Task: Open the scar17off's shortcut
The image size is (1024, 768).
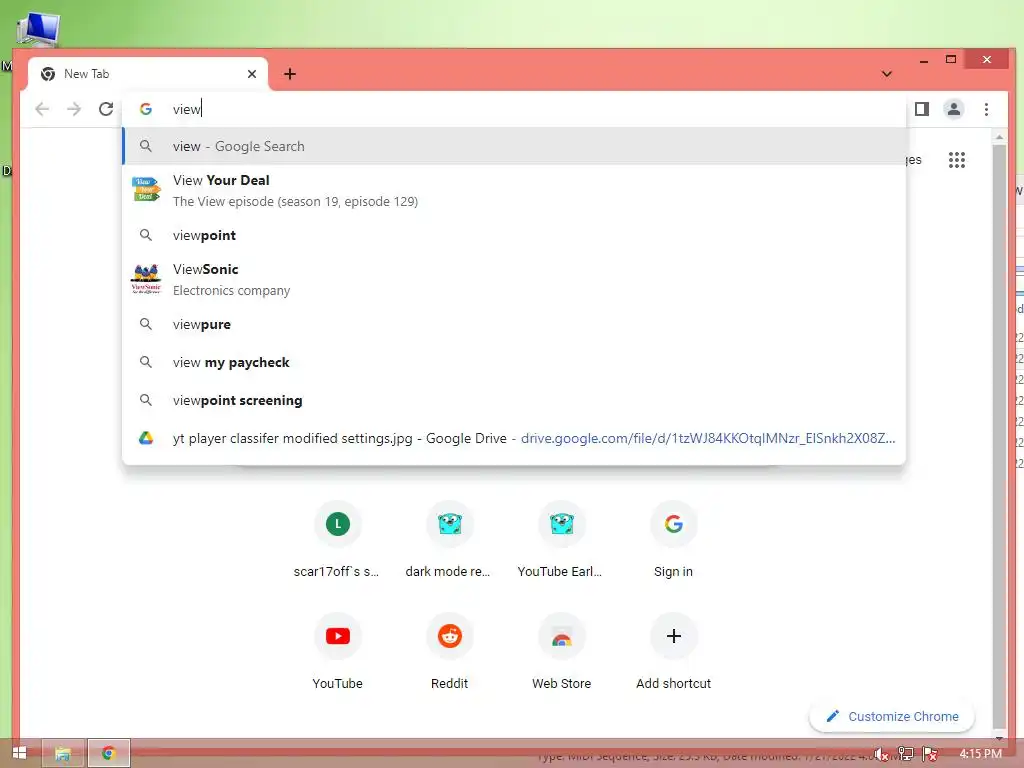Action: 337,539
